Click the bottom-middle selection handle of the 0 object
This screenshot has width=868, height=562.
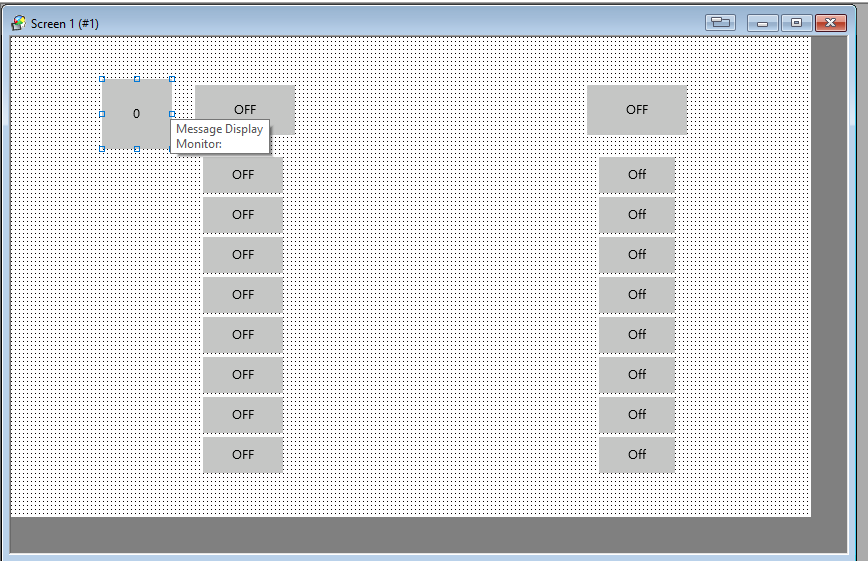(137, 149)
